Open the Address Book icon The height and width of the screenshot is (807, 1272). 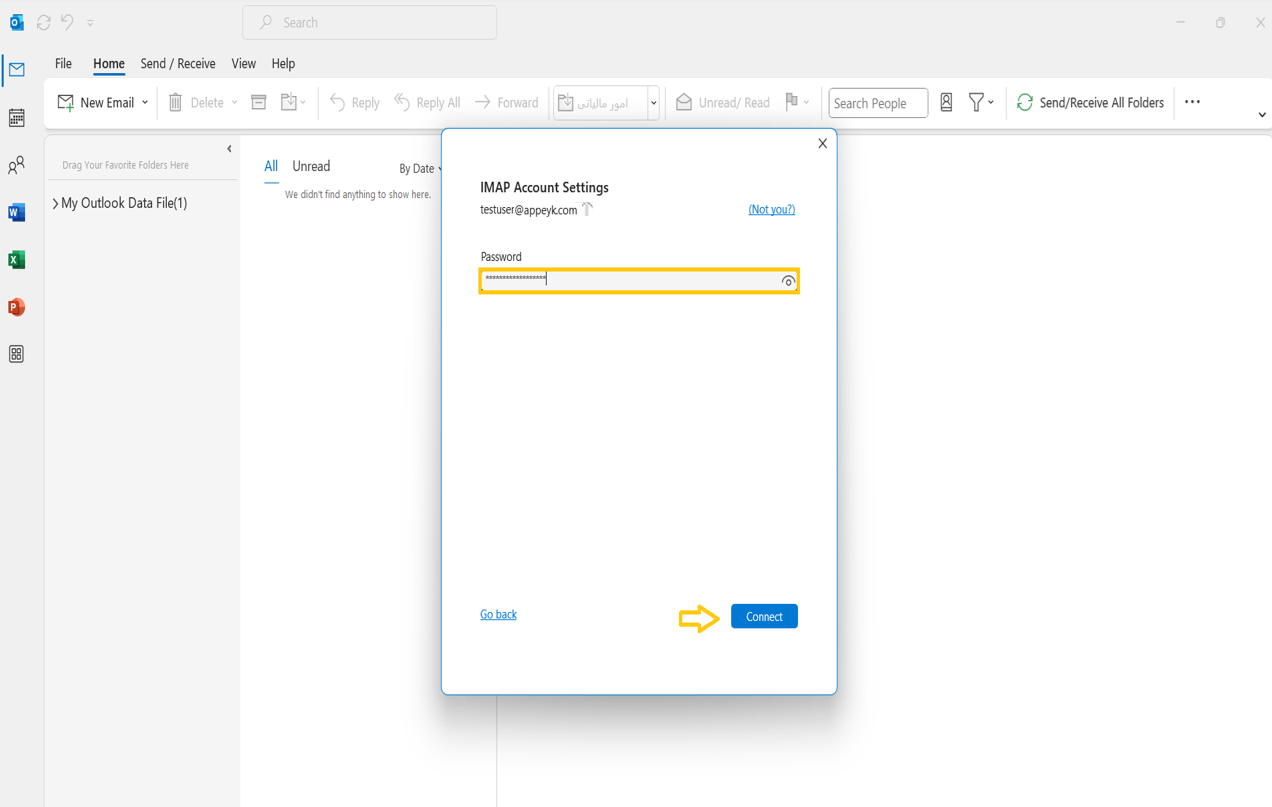point(946,102)
